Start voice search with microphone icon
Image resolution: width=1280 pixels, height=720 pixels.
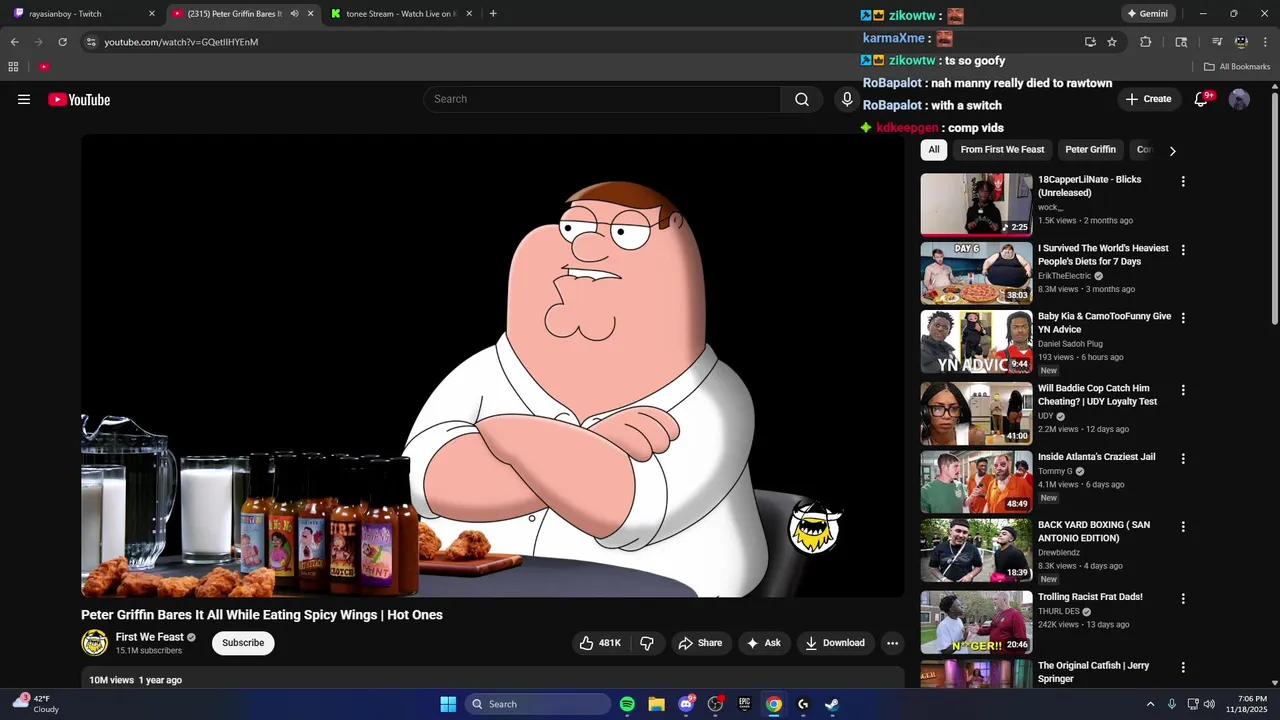(x=847, y=99)
